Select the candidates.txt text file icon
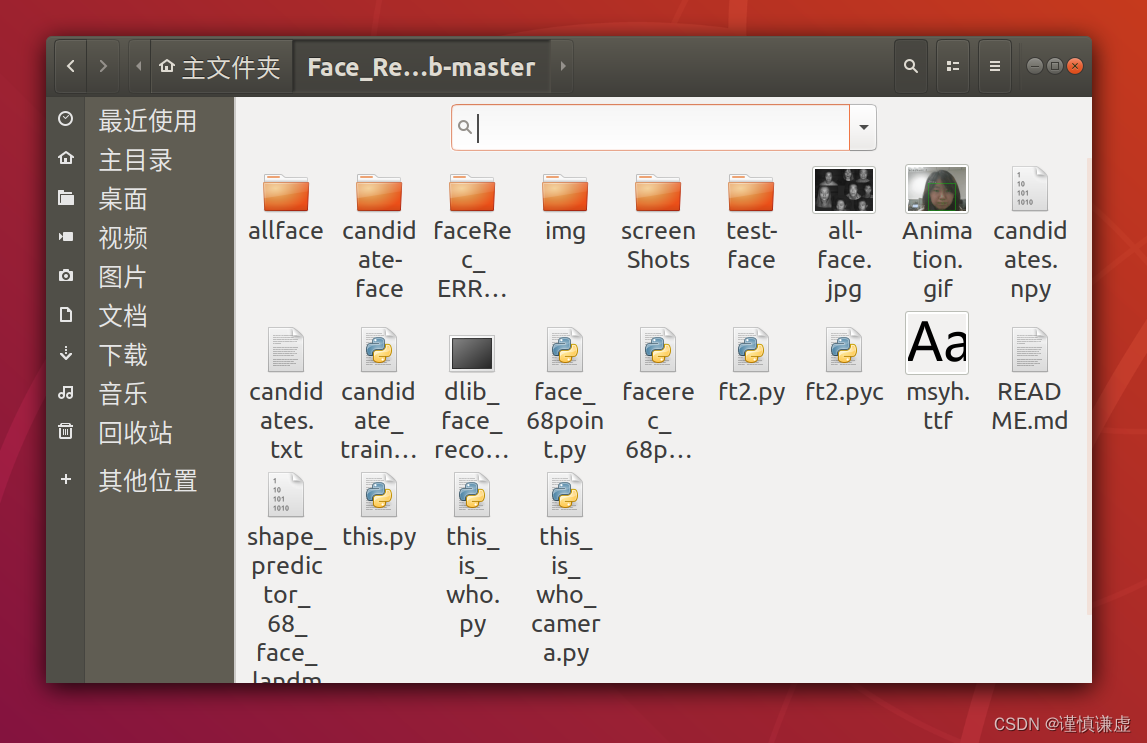Screen dimensions: 1147x743 [x=286, y=350]
